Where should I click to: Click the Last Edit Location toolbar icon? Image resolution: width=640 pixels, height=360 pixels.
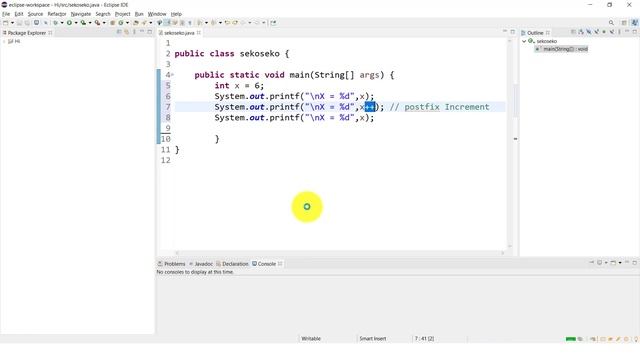(x=227, y=23)
